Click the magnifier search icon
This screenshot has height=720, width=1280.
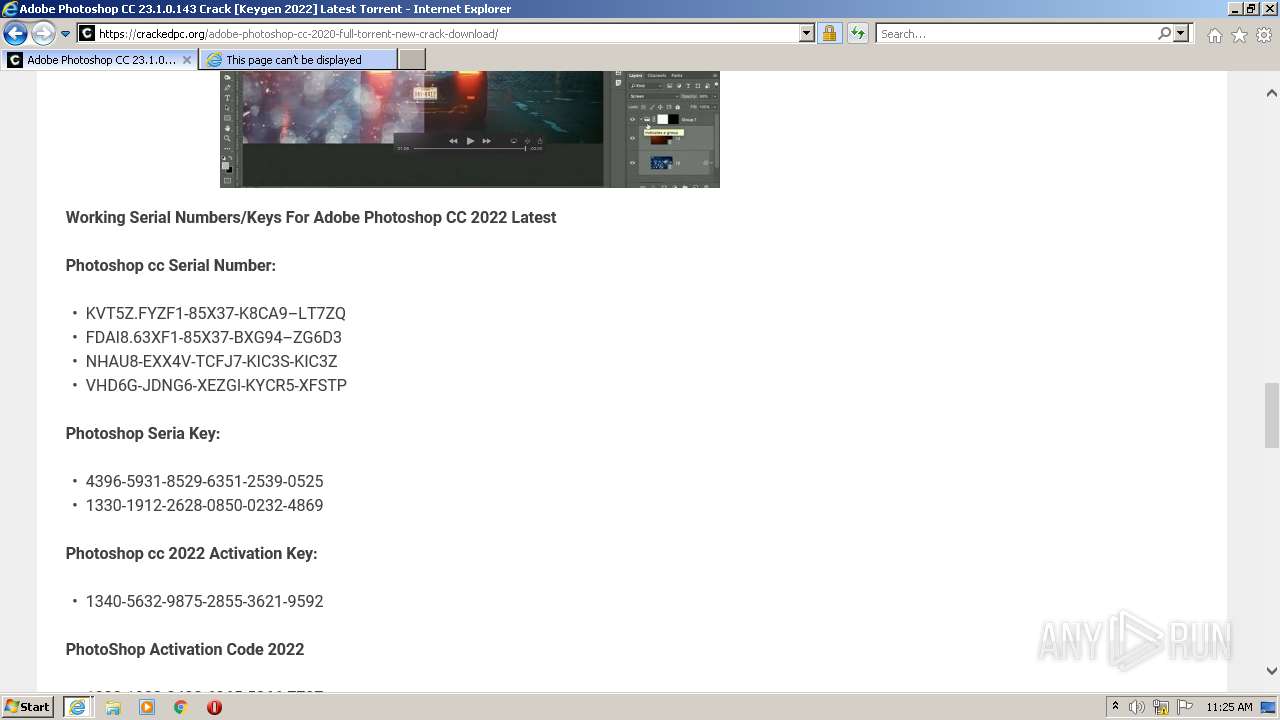tap(1164, 33)
